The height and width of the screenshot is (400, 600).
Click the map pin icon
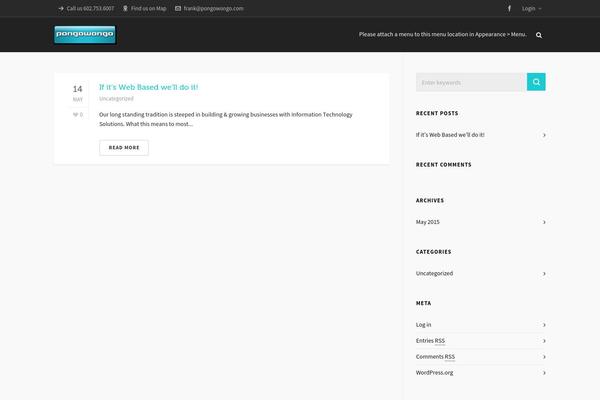point(125,8)
